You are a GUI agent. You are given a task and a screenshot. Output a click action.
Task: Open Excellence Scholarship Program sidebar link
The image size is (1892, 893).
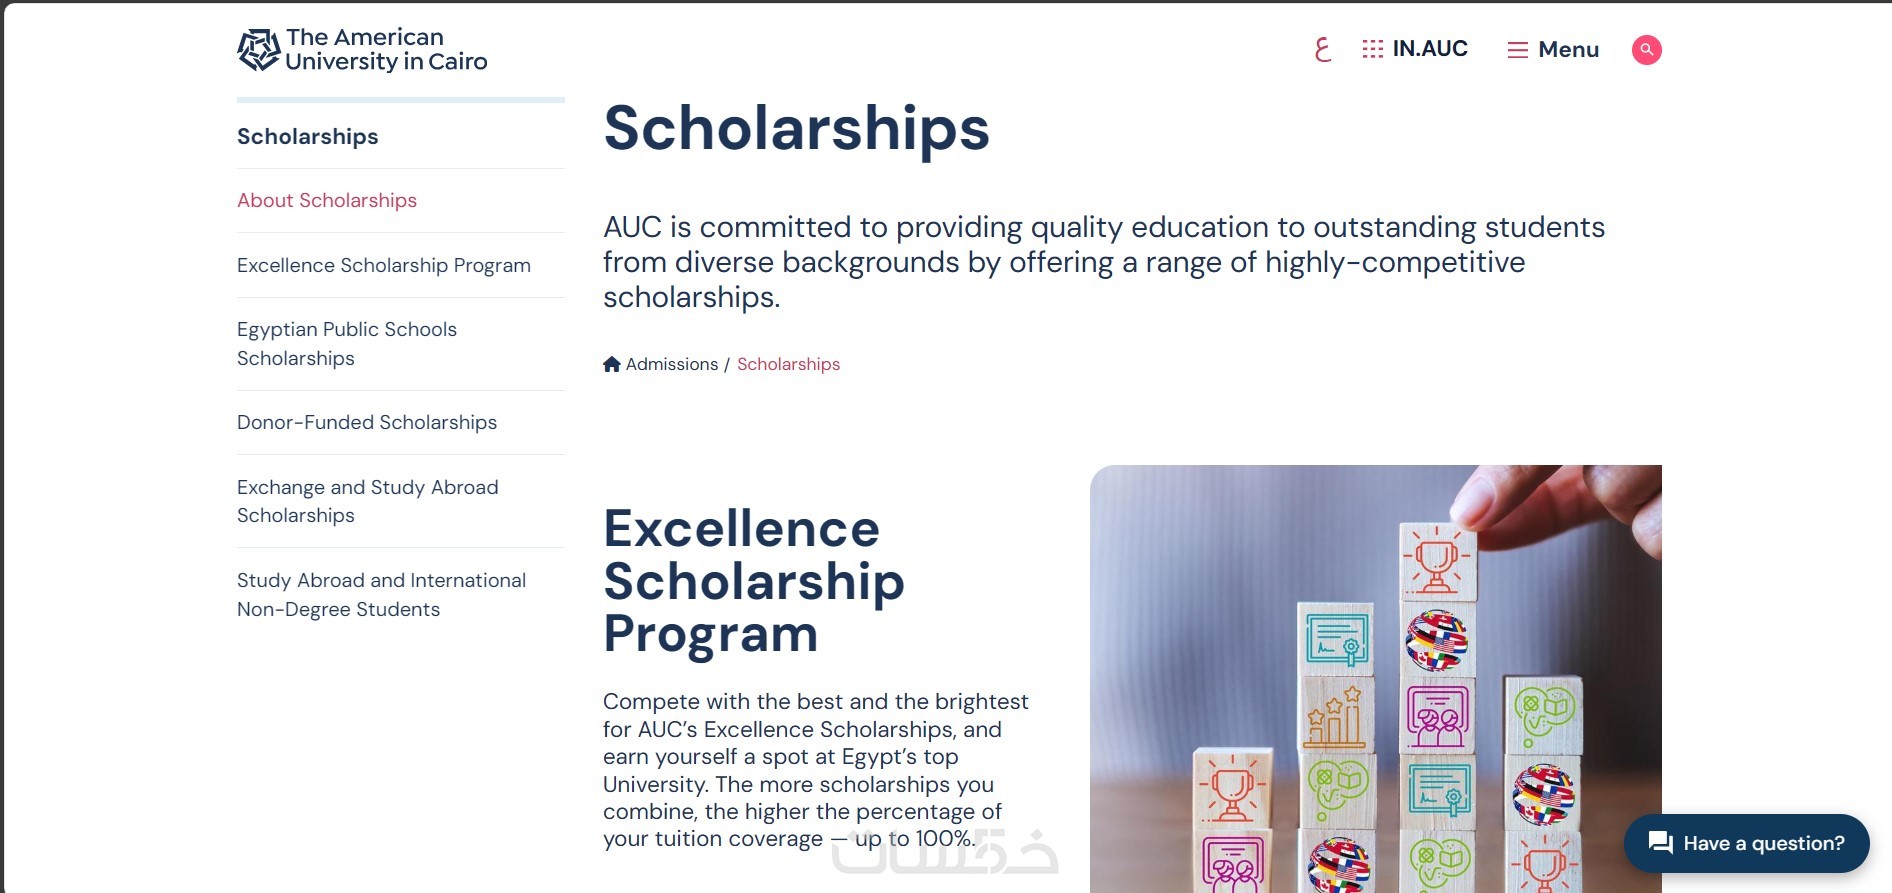[x=384, y=265]
